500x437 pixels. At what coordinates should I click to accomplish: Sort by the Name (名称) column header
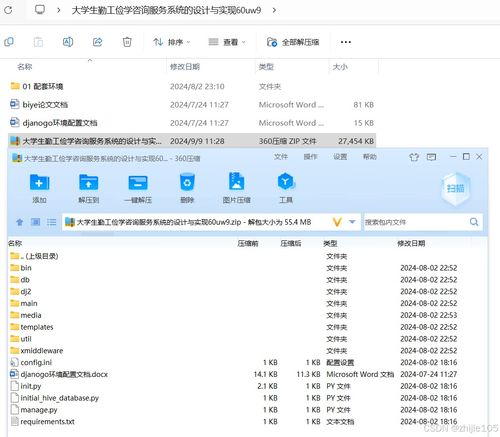click(25, 67)
